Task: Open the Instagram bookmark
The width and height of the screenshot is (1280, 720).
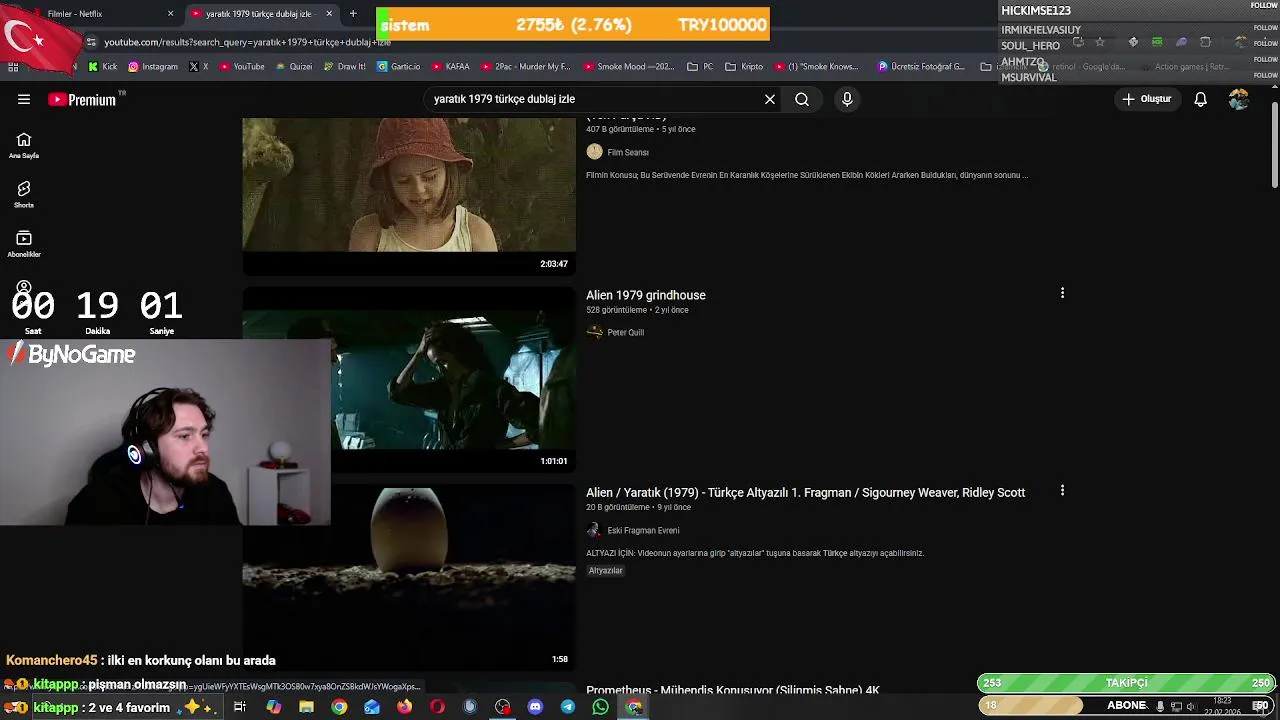Action: (153, 67)
